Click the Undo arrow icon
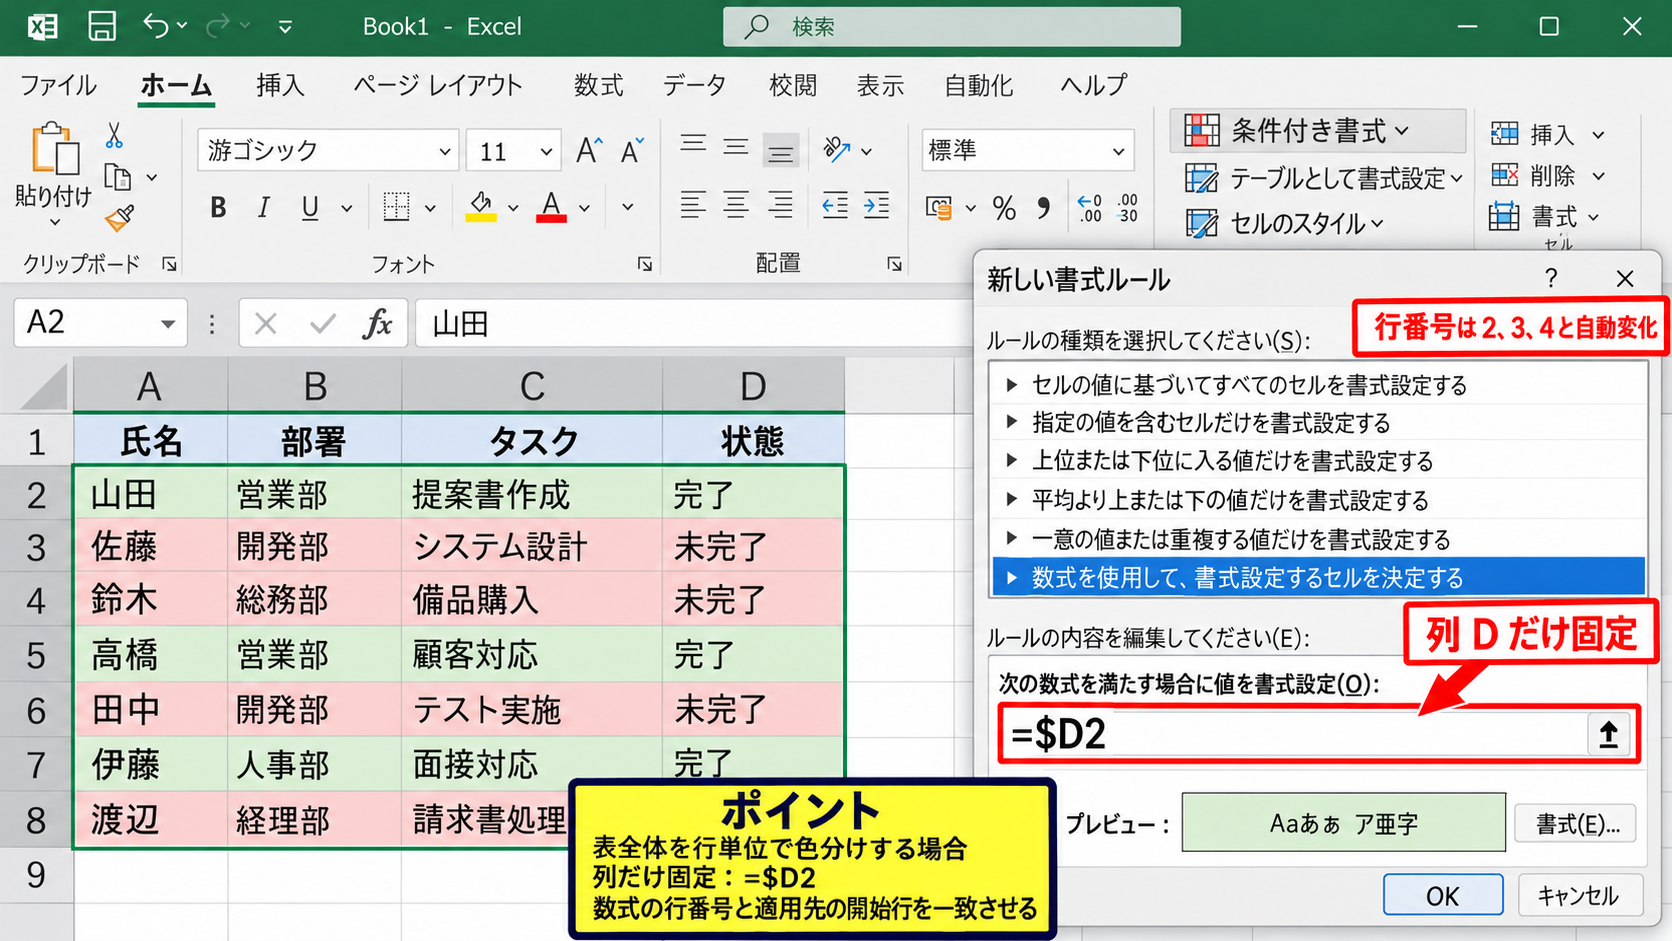This screenshot has width=1672, height=941. [x=156, y=26]
